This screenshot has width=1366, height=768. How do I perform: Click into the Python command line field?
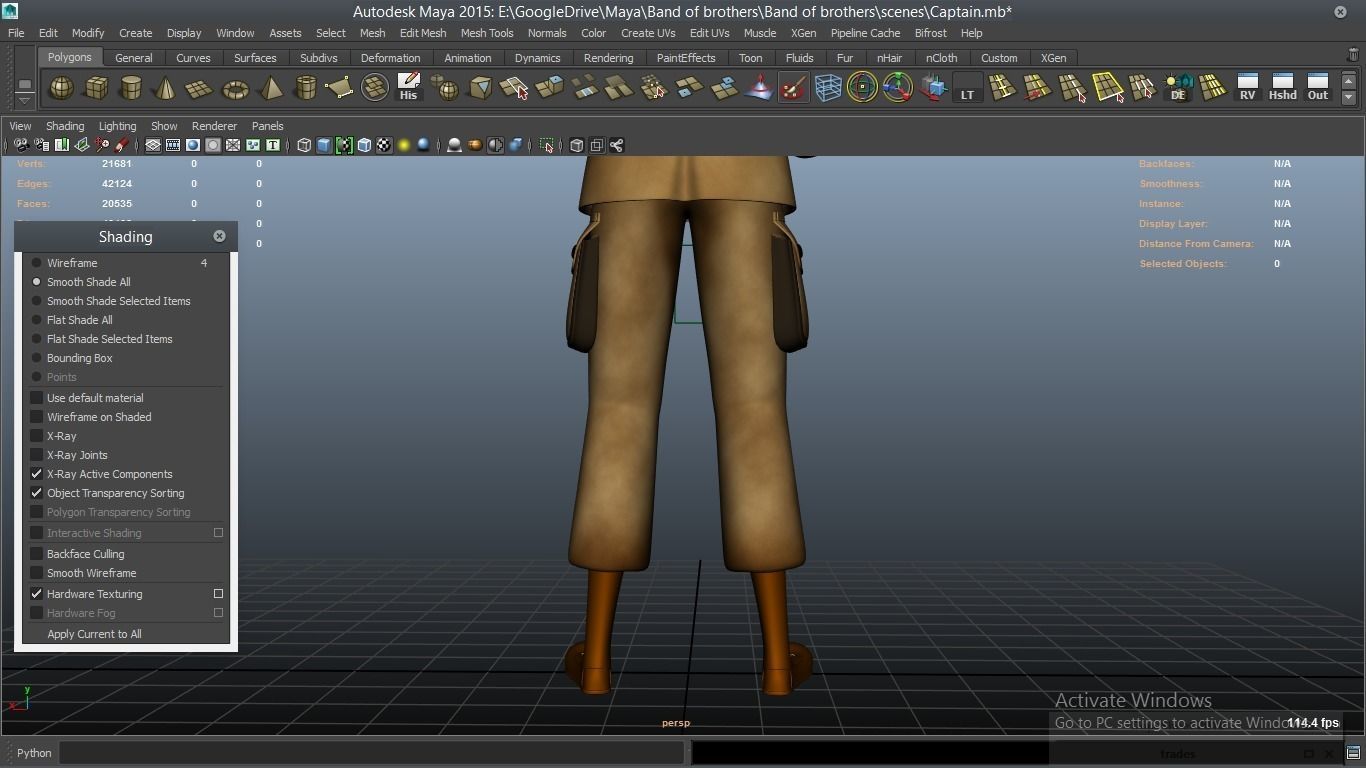coord(371,753)
